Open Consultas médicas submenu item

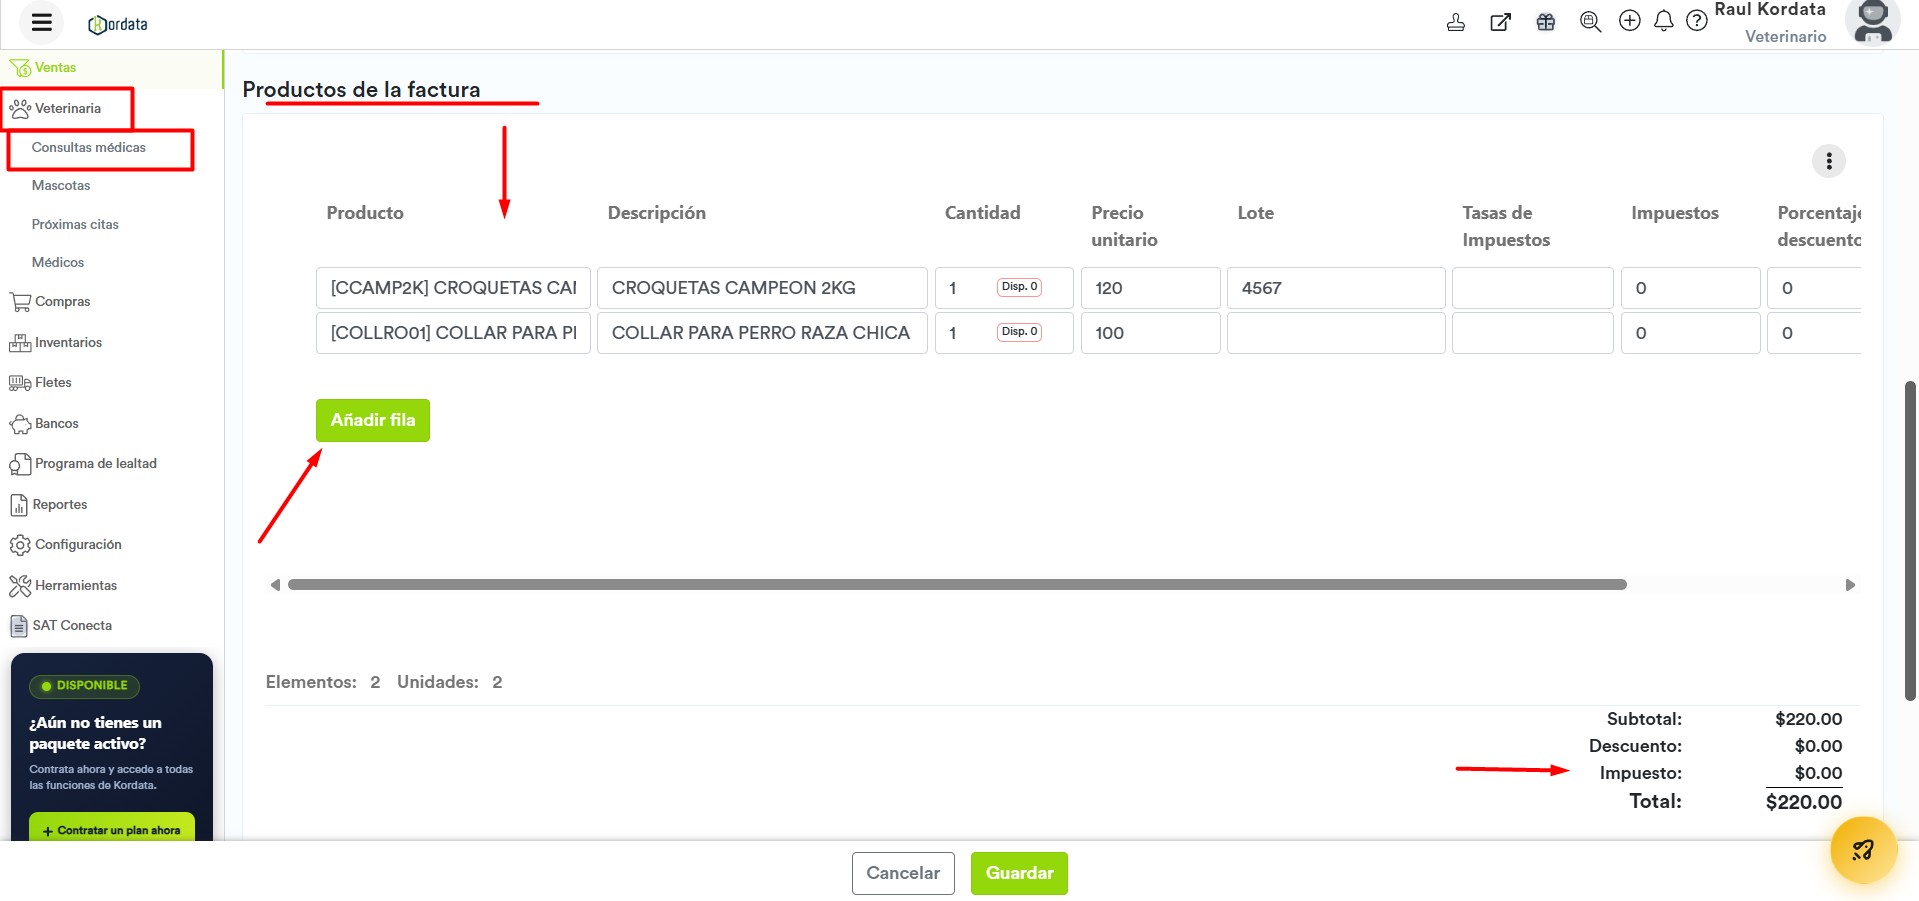(x=88, y=147)
